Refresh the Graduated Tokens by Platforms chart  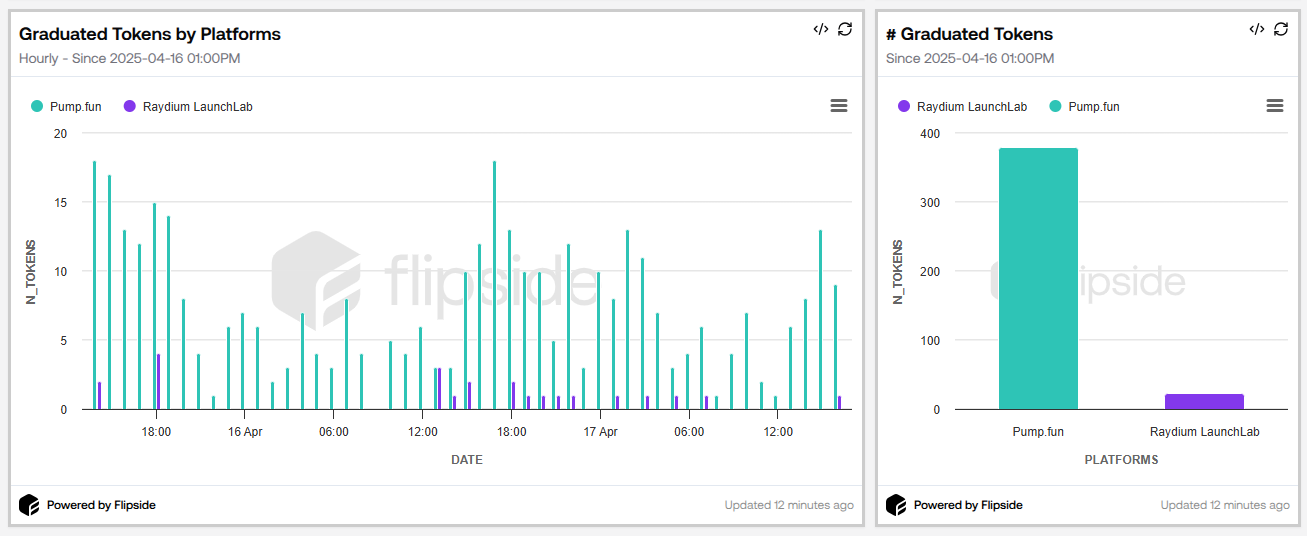click(x=845, y=29)
